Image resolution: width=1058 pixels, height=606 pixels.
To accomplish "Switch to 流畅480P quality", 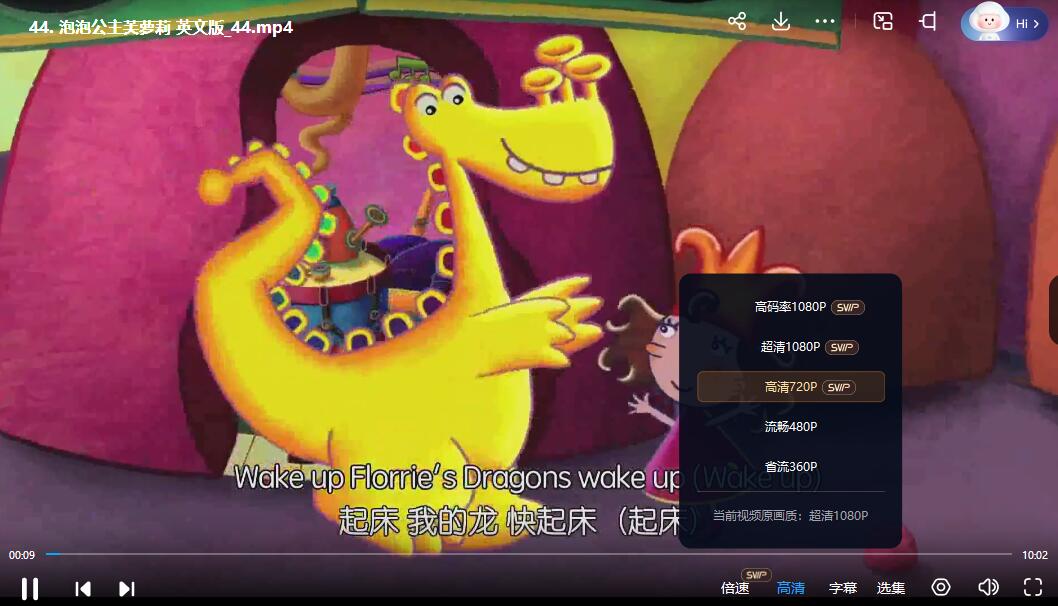I will 790,426.
